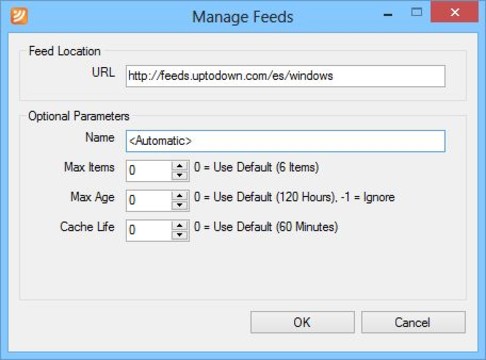Decrease Cache Life with the down arrow
This screenshot has height=360, width=486.
(180, 235)
